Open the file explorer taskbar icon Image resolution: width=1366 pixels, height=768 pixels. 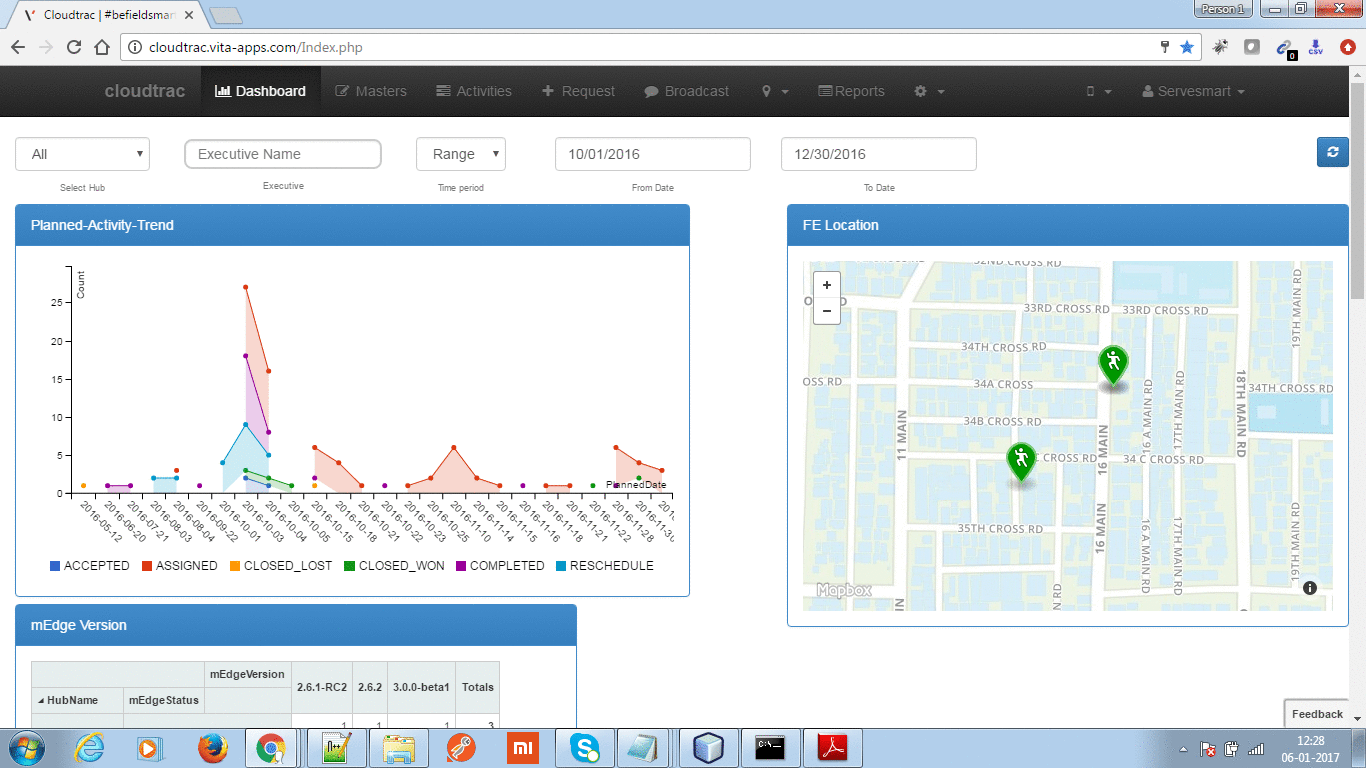click(x=398, y=748)
